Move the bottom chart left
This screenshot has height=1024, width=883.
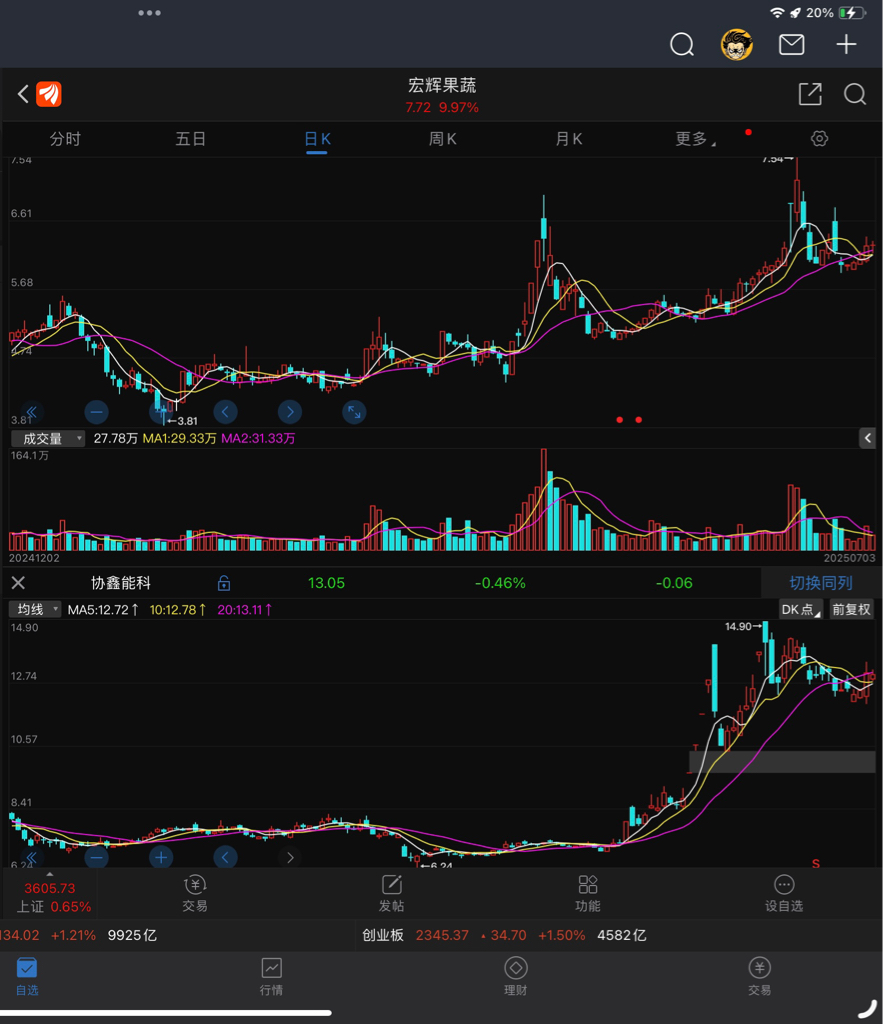click(225, 857)
